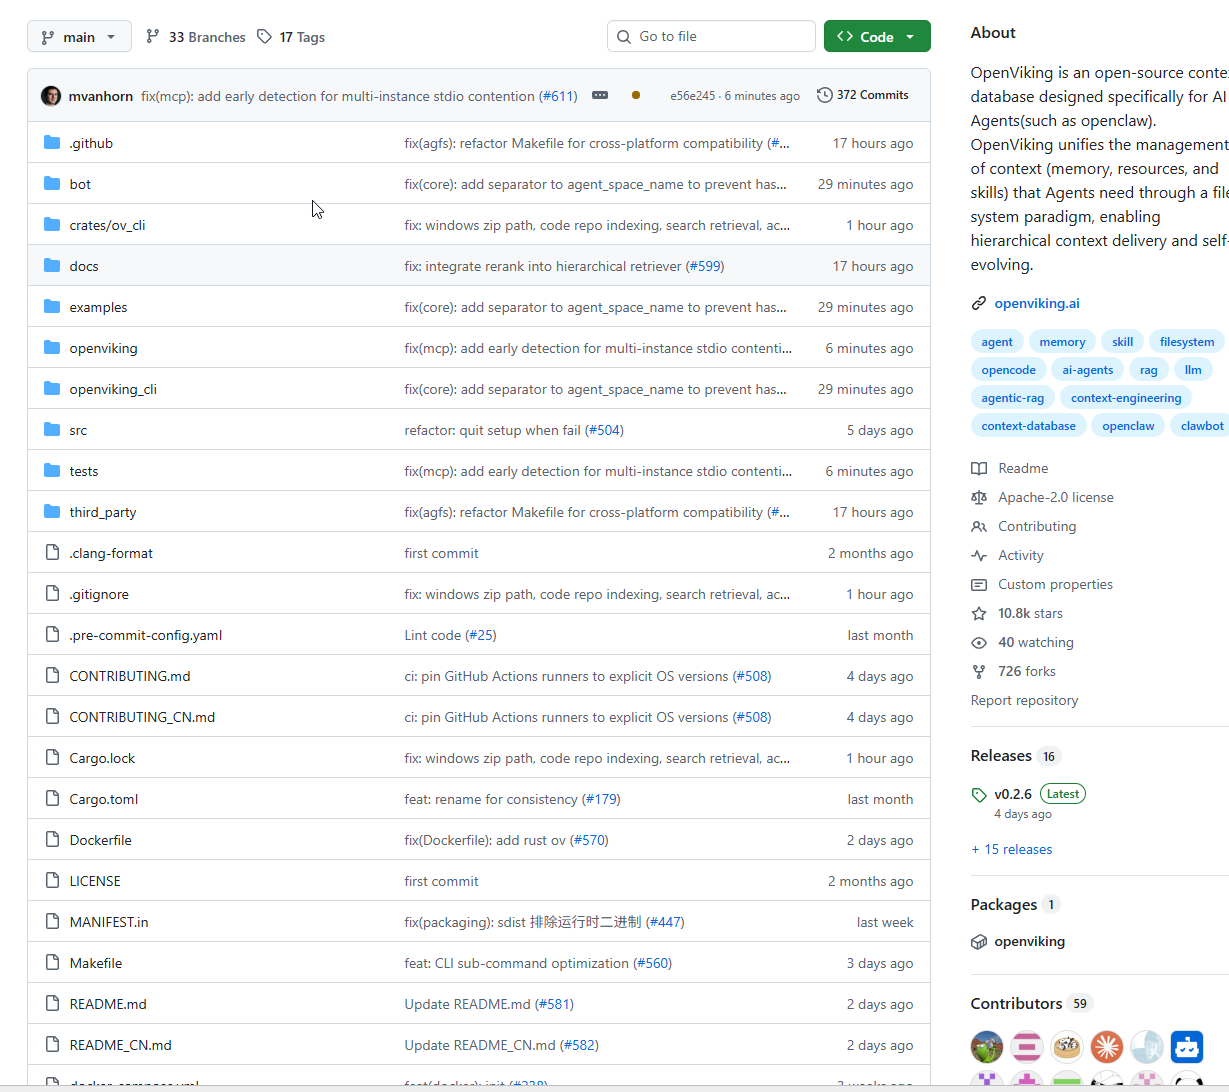
Task: Open release v0.2.6
Action: pyautogui.click(x=1013, y=794)
